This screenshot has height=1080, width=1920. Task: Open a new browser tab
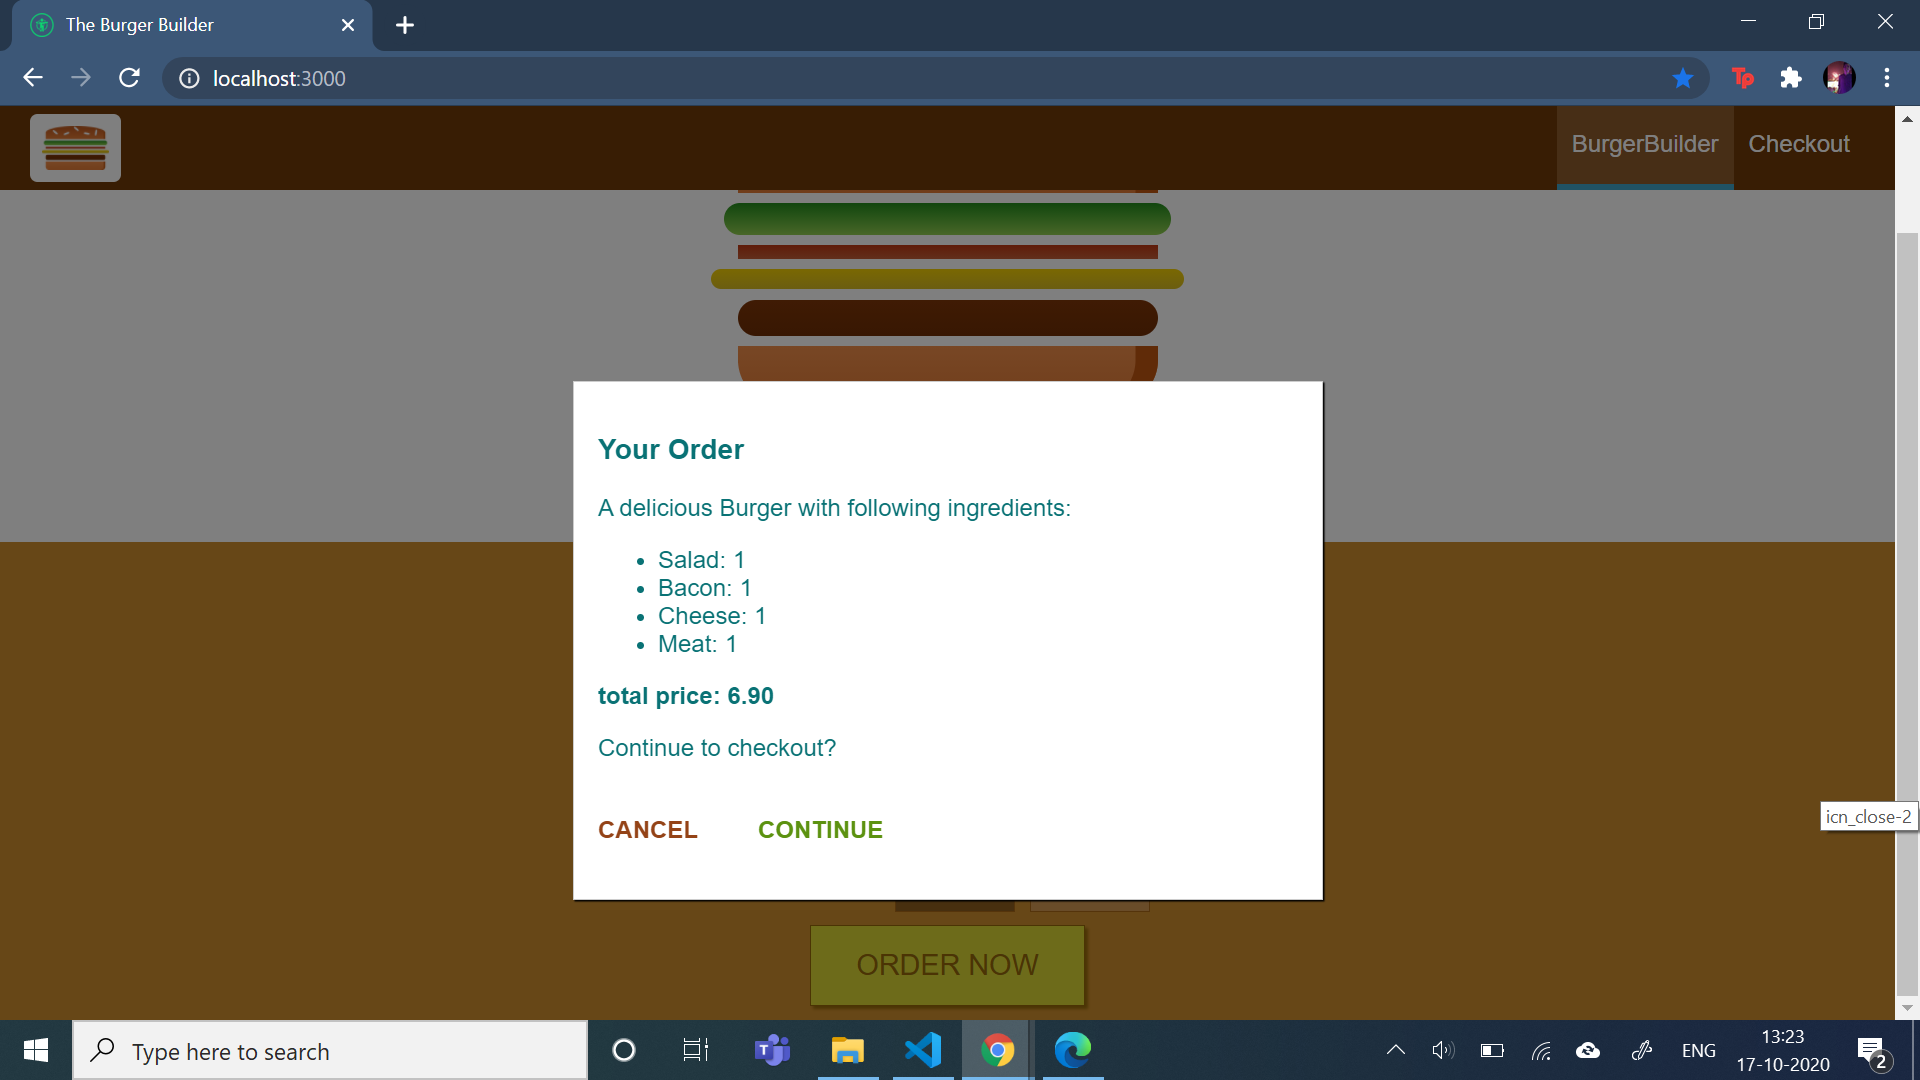(x=405, y=25)
